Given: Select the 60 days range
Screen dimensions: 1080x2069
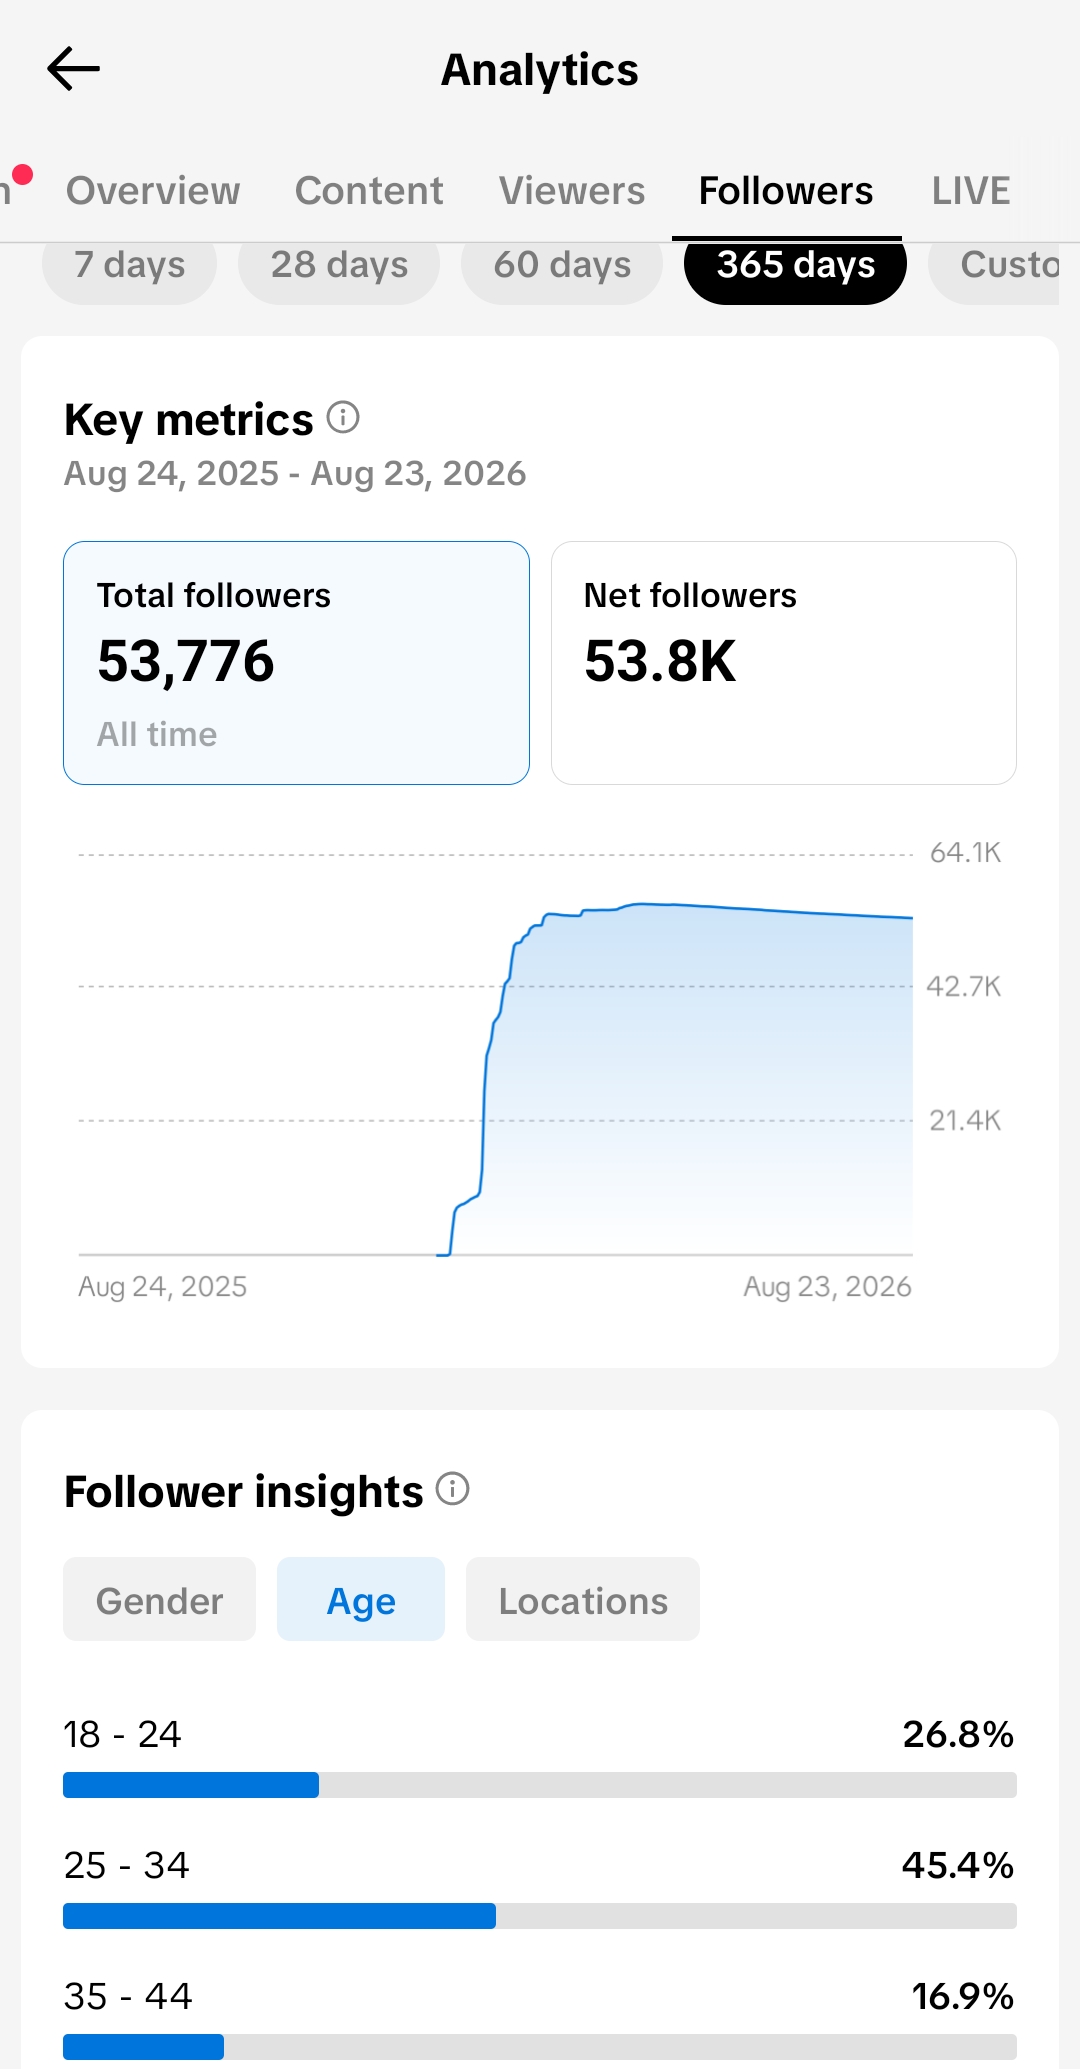Looking at the screenshot, I should pos(562,266).
